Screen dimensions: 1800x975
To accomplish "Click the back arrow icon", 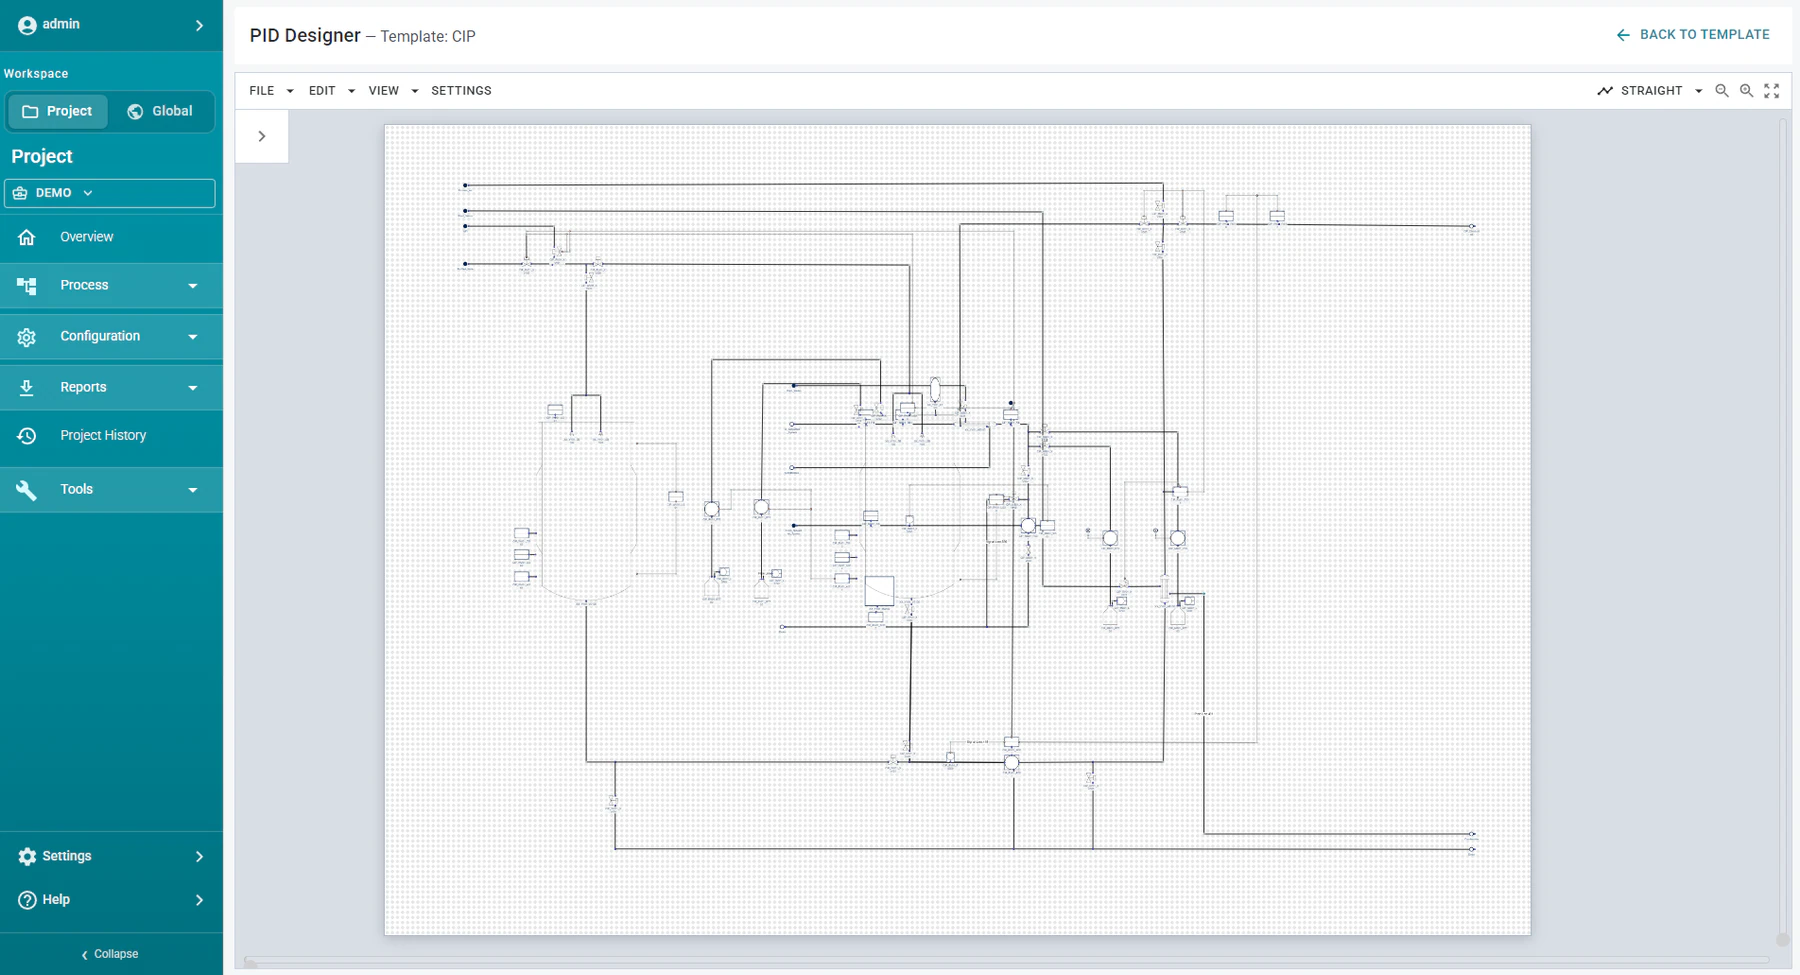I will pos(1623,35).
